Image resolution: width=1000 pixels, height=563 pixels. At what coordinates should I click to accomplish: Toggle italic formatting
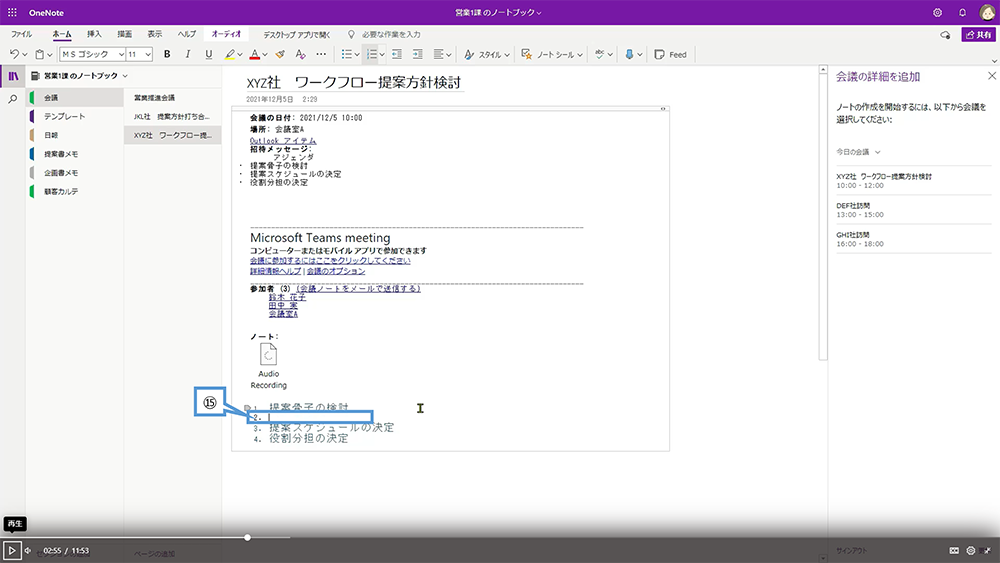[x=188, y=54]
